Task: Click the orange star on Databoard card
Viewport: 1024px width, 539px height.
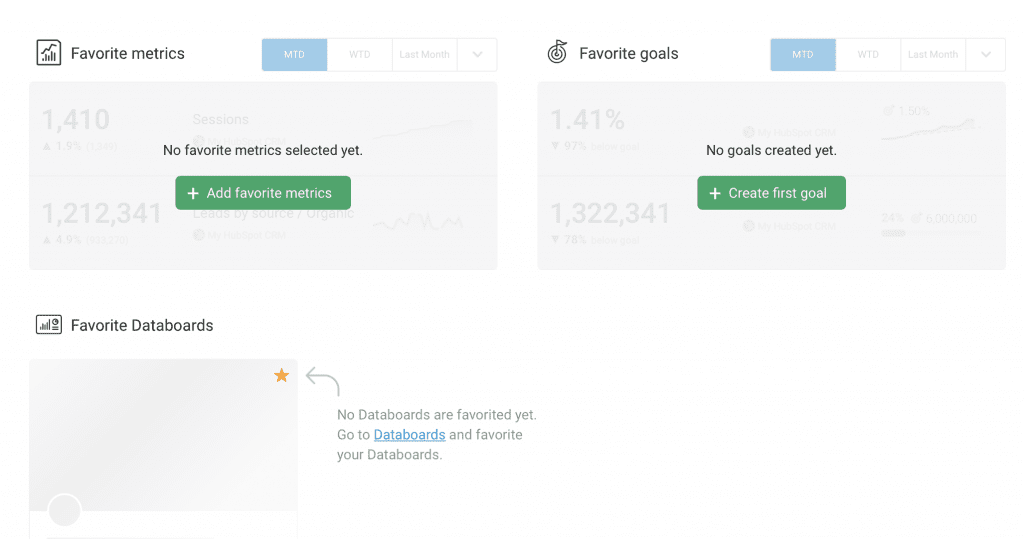Action: tap(282, 376)
